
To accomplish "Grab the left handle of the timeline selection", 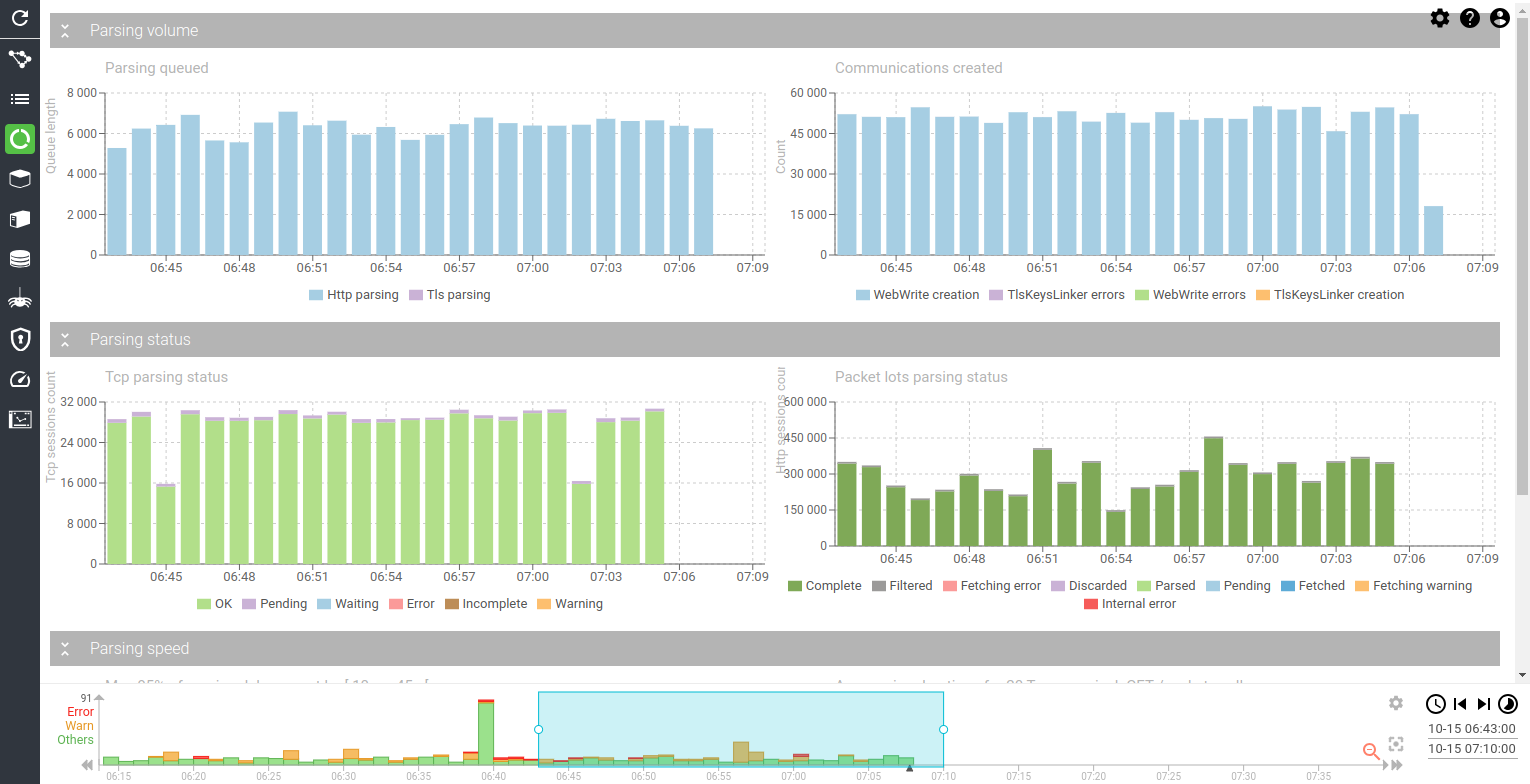I will pyautogui.click(x=538, y=729).
